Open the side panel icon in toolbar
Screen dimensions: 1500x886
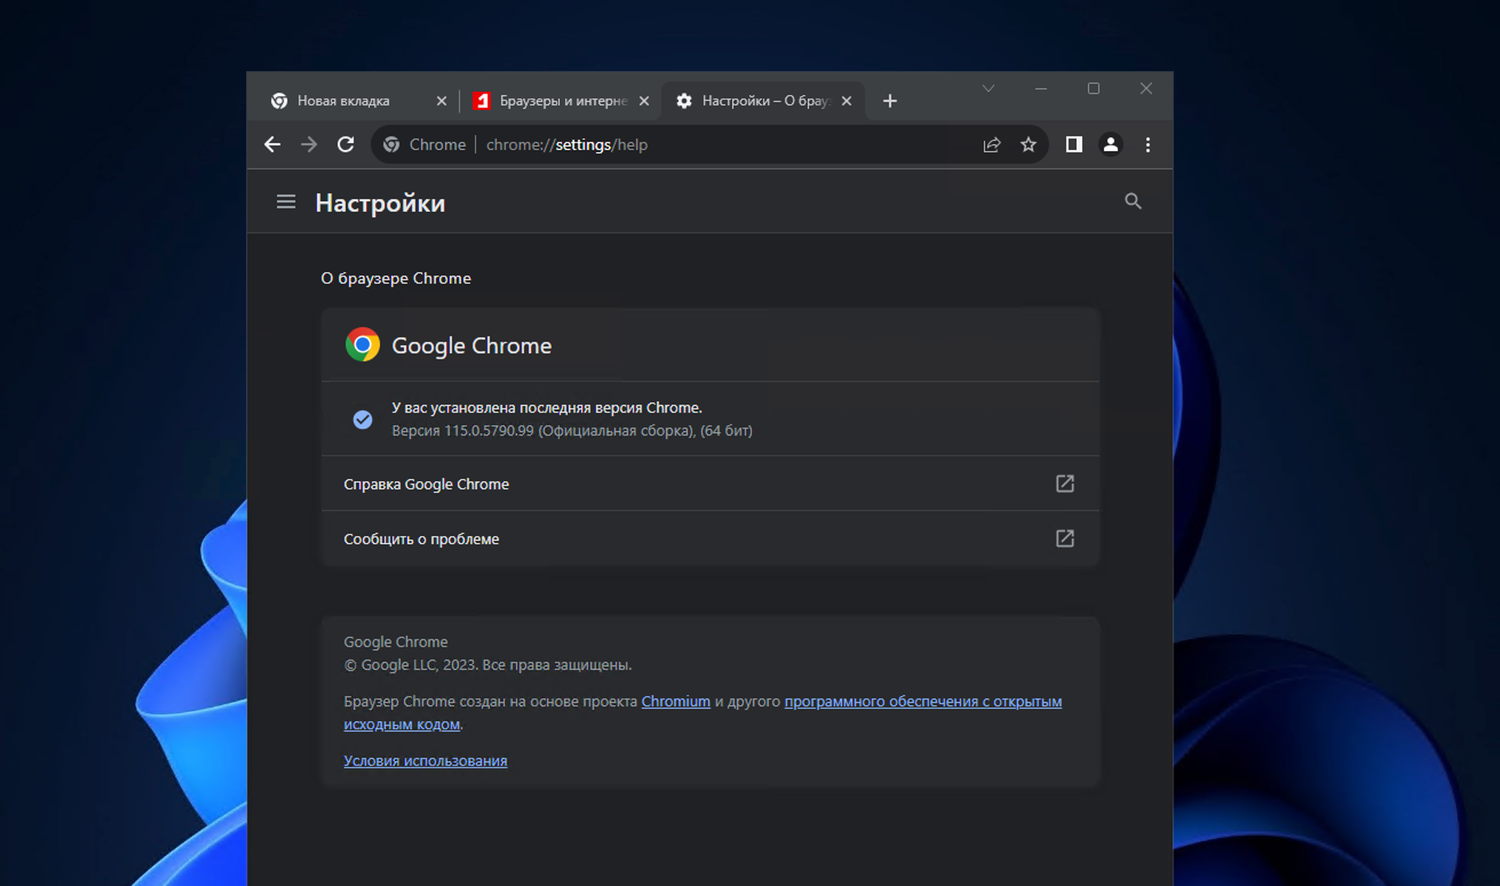[1074, 145]
